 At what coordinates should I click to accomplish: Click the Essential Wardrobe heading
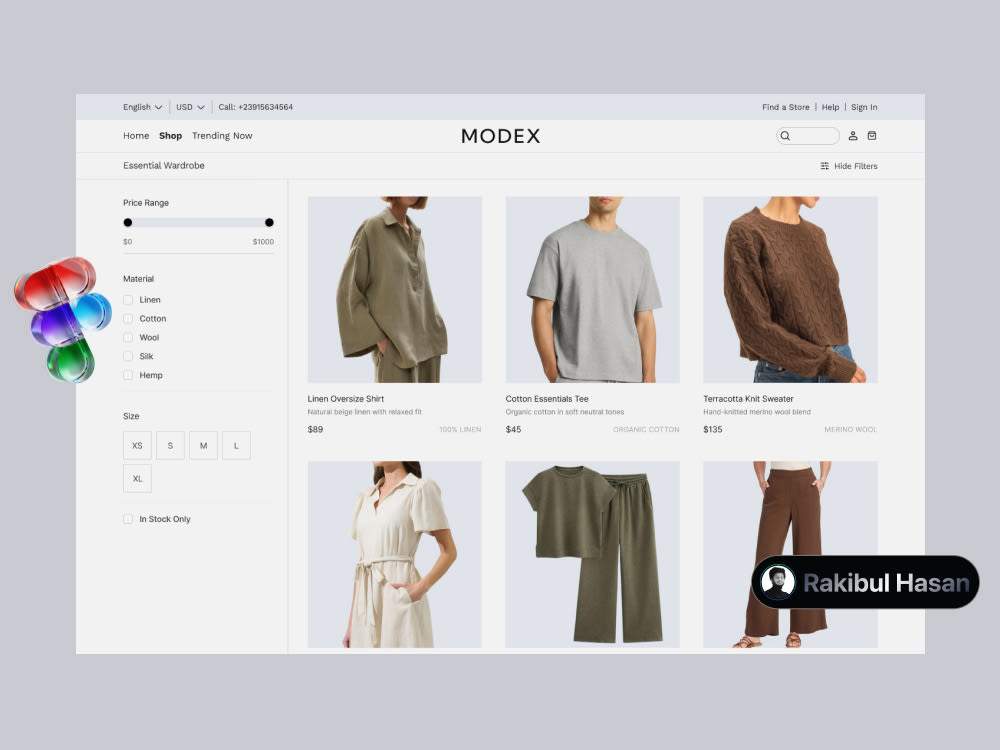pos(164,165)
